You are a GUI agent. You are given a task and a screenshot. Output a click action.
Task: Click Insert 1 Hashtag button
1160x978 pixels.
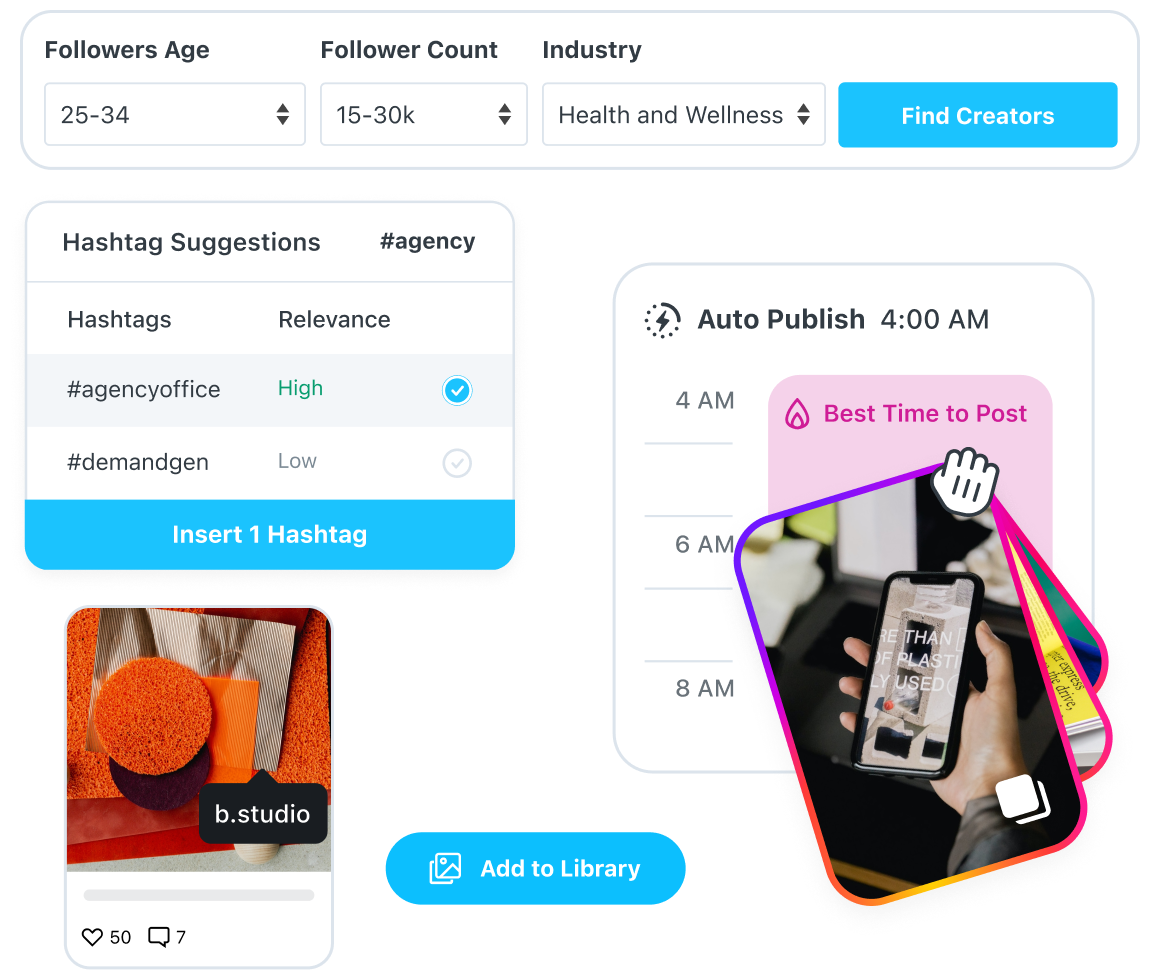pyautogui.click(x=270, y=534)
